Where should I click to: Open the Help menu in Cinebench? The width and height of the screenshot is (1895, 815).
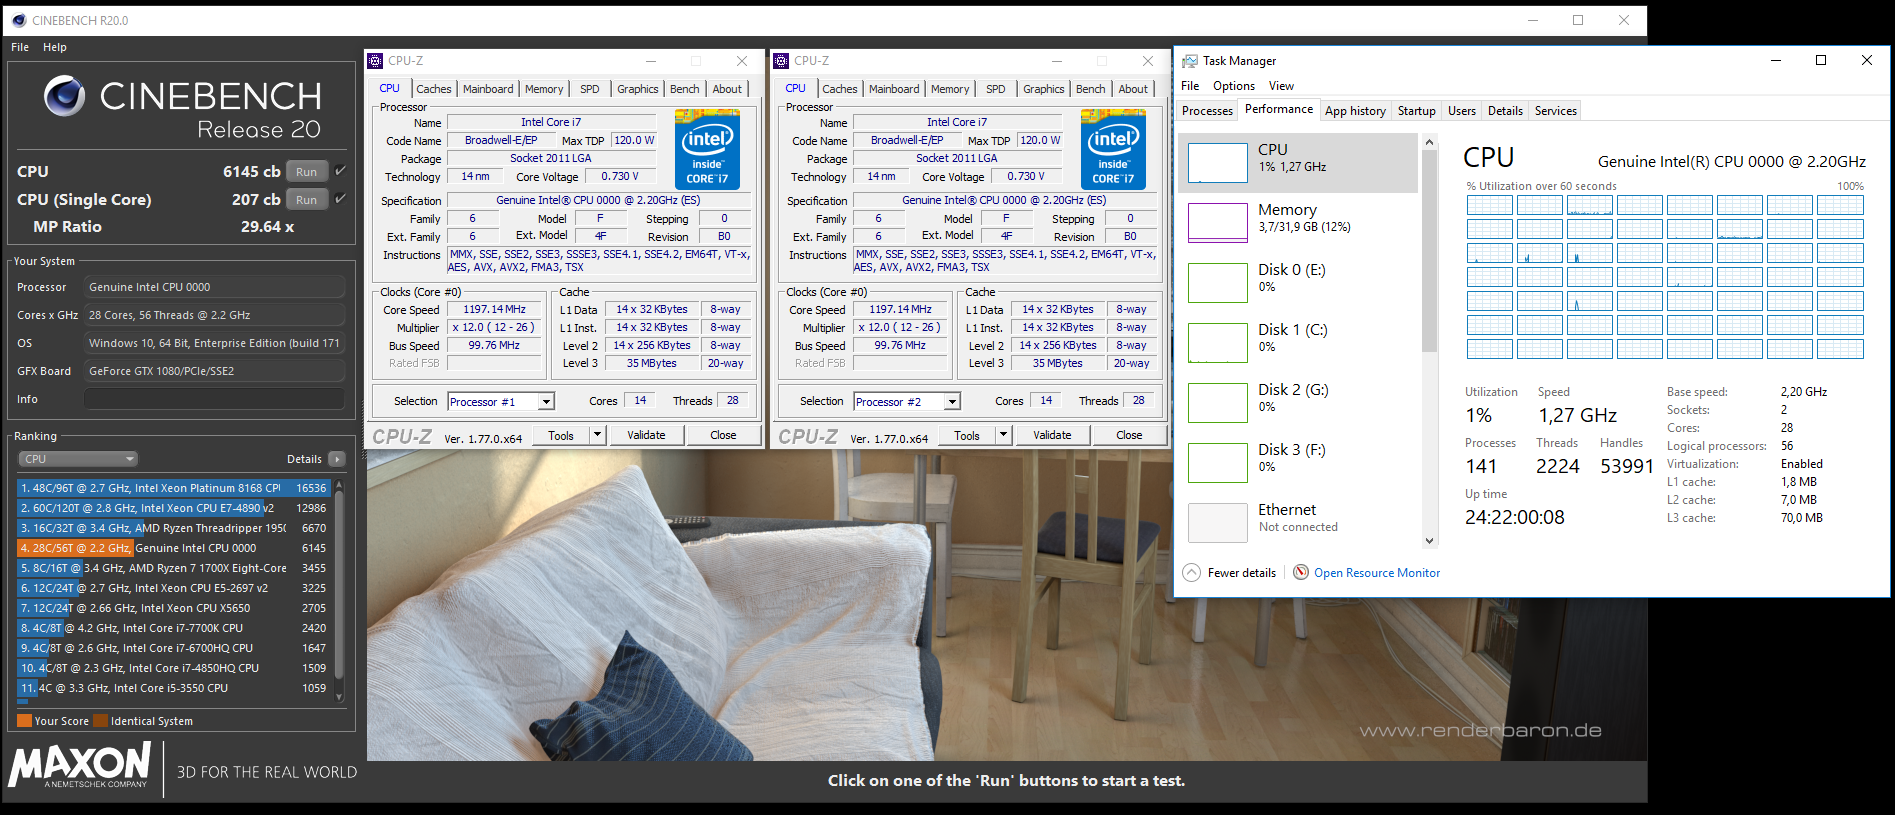click(x=55, y=47)
